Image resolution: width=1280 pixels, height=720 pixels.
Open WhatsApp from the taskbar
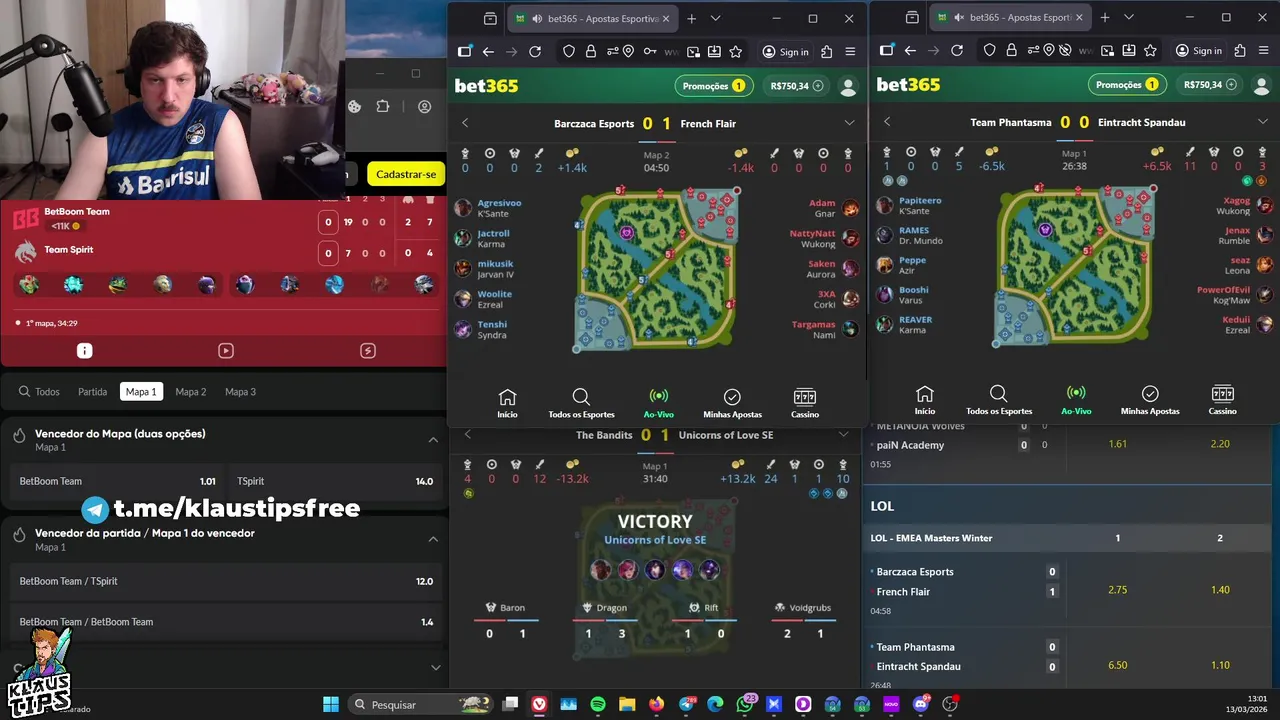click(744, 704)
